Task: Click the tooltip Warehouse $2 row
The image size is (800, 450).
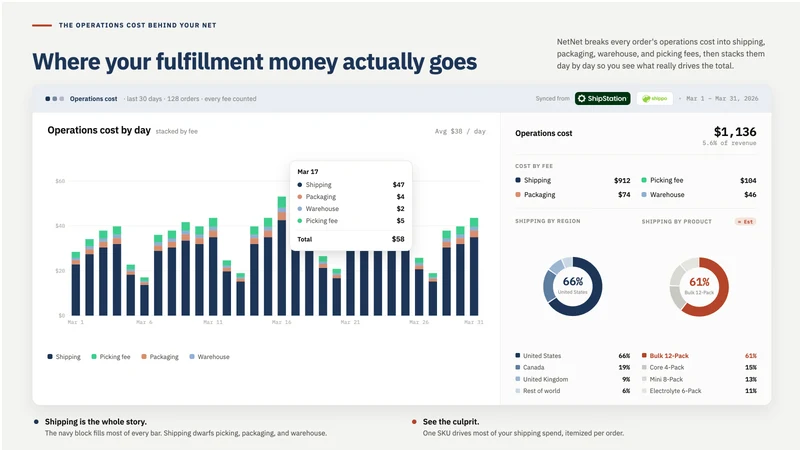Action: pos(351,209)
